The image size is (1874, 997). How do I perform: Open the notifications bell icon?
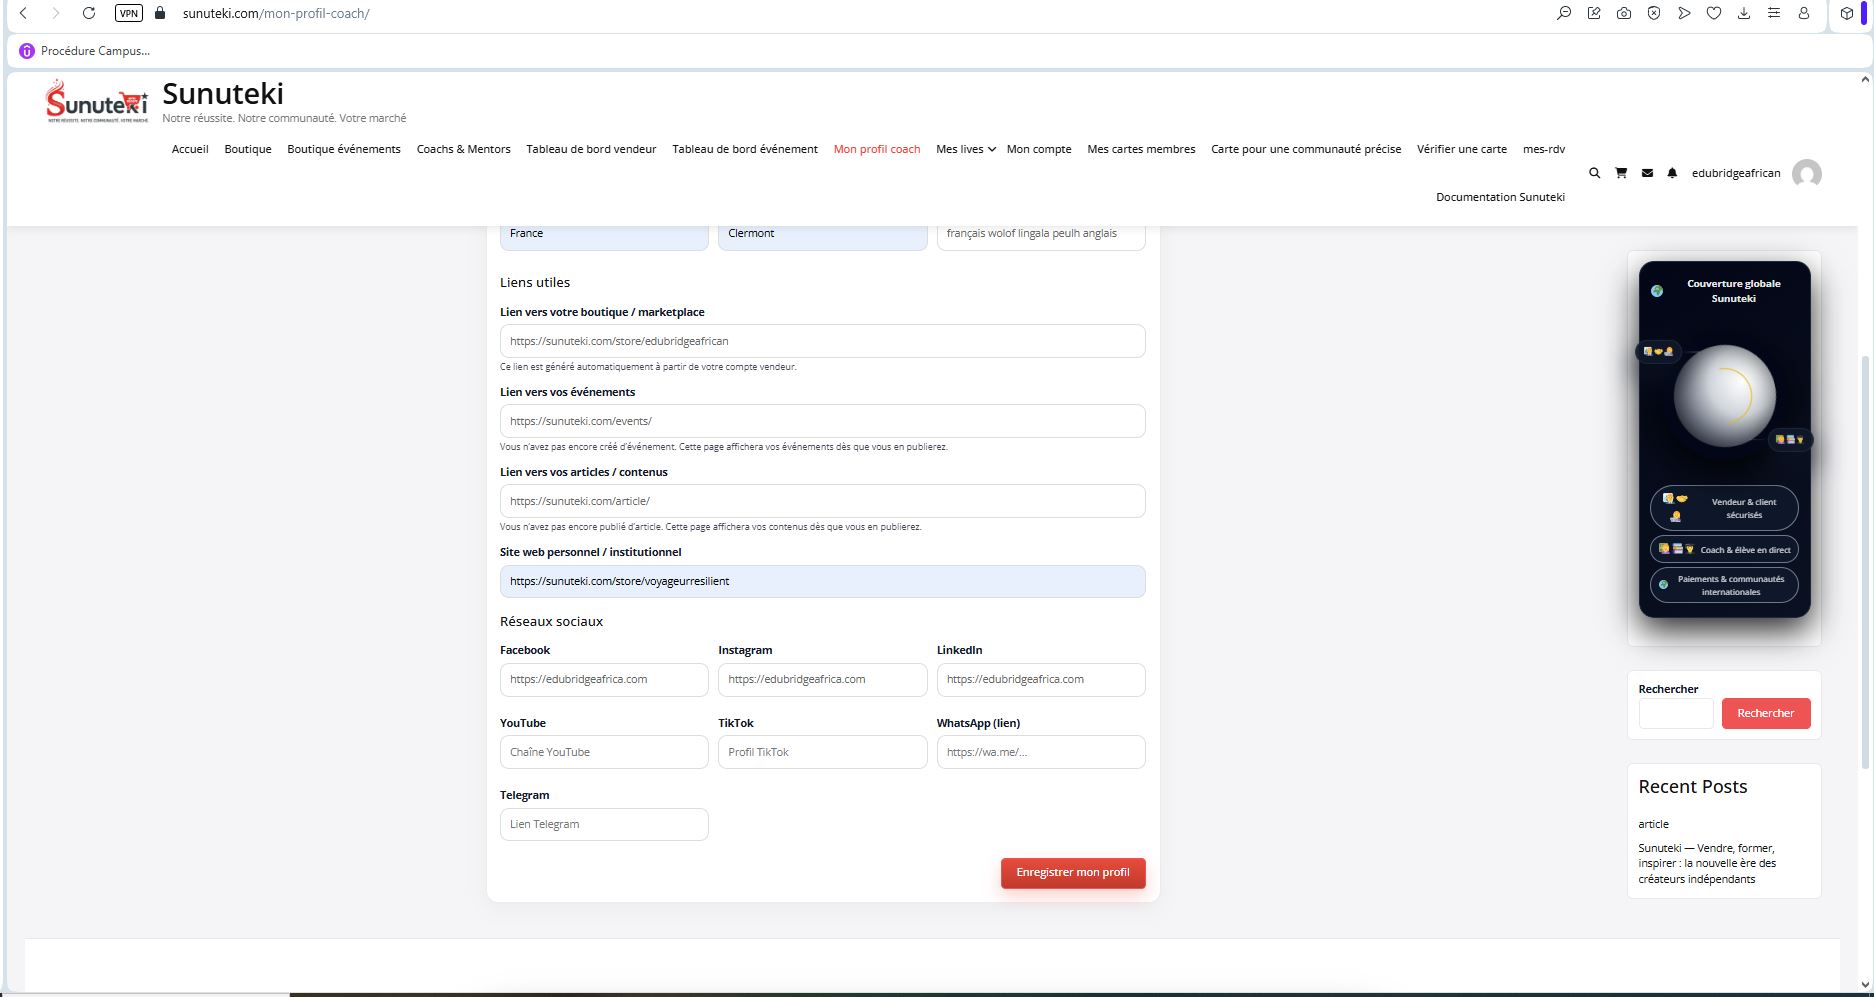coord(1672,173)
